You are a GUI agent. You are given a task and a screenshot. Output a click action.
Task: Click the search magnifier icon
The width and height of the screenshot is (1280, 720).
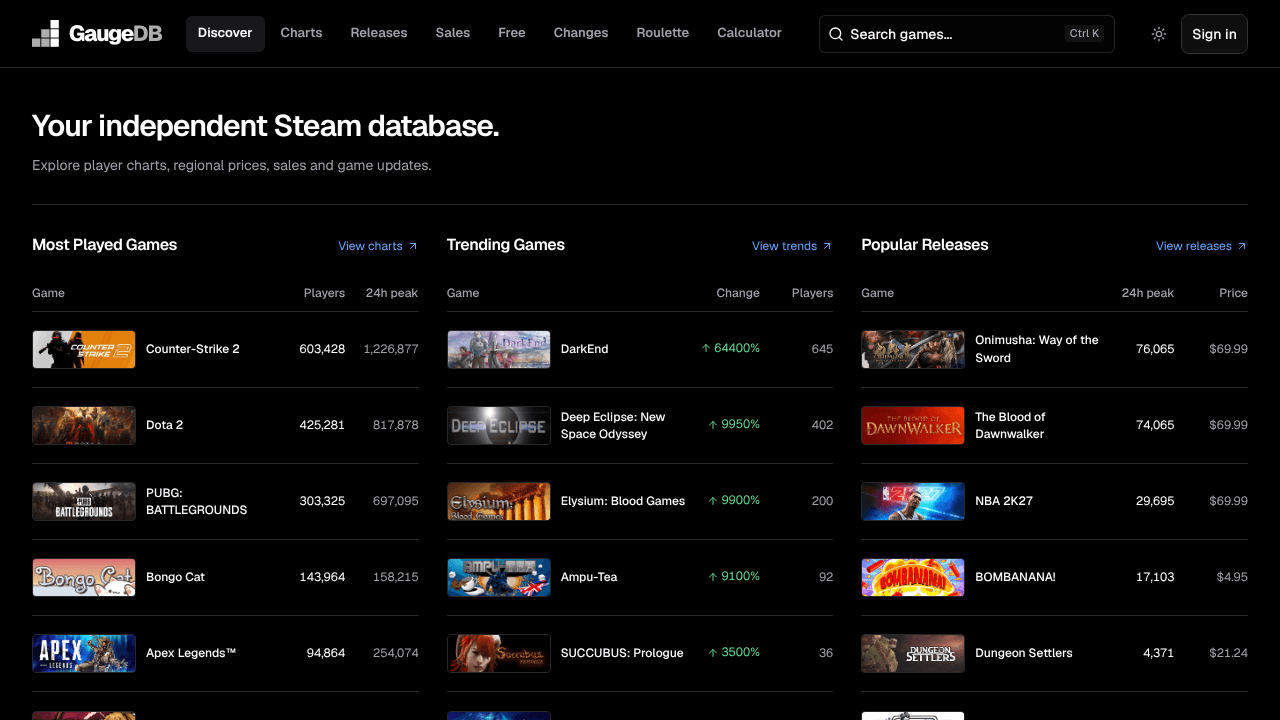(836, 34)
